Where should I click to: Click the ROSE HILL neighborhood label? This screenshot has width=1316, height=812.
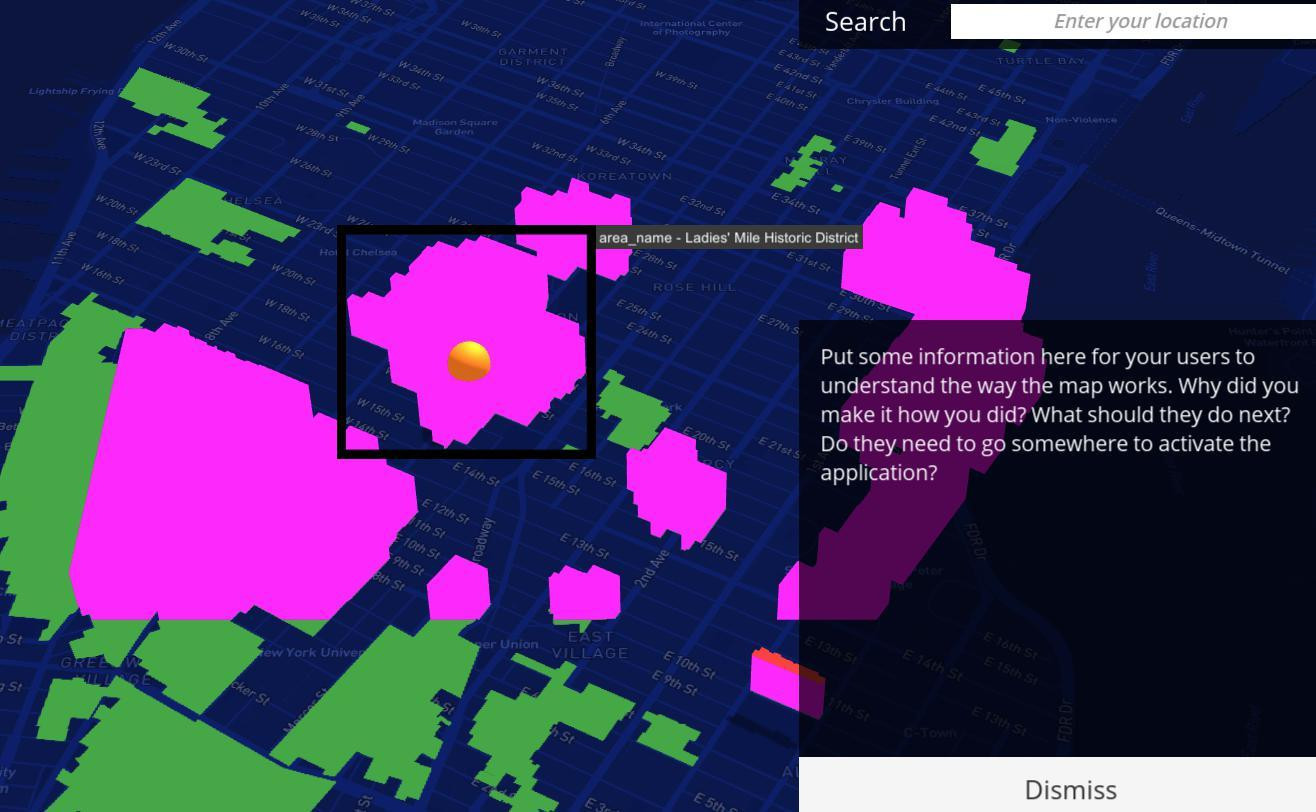click(x=694, y=287)
